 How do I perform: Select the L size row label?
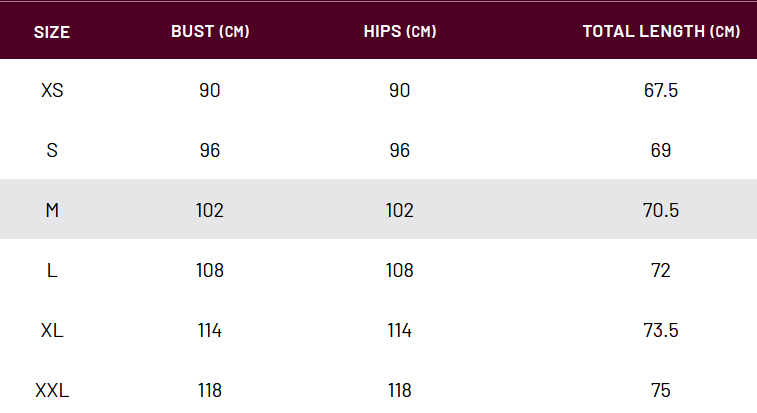click(52, 270)
